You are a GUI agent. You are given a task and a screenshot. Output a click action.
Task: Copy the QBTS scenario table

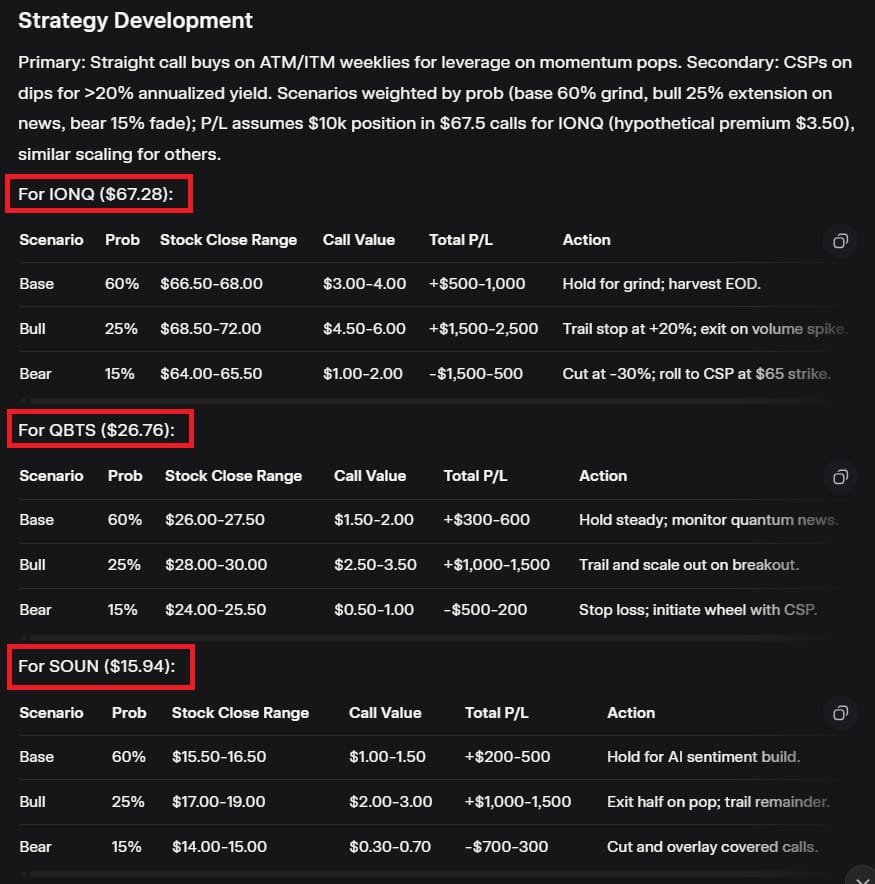pyautogui.click(x=840, y=477)
